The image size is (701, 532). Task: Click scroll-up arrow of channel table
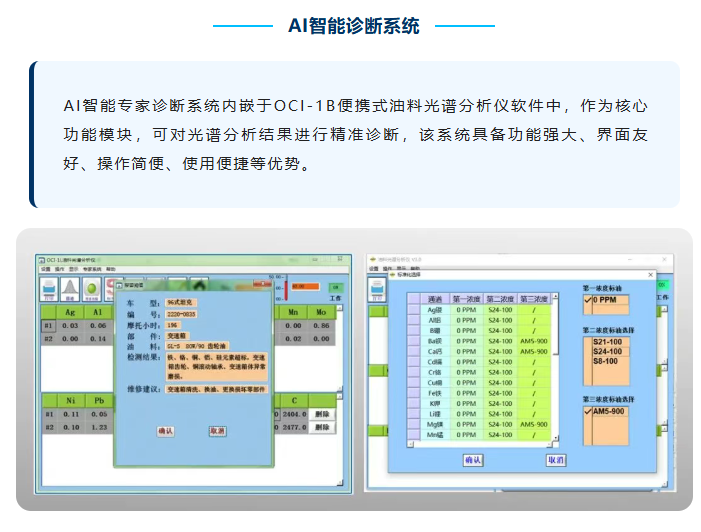point(555,296)
